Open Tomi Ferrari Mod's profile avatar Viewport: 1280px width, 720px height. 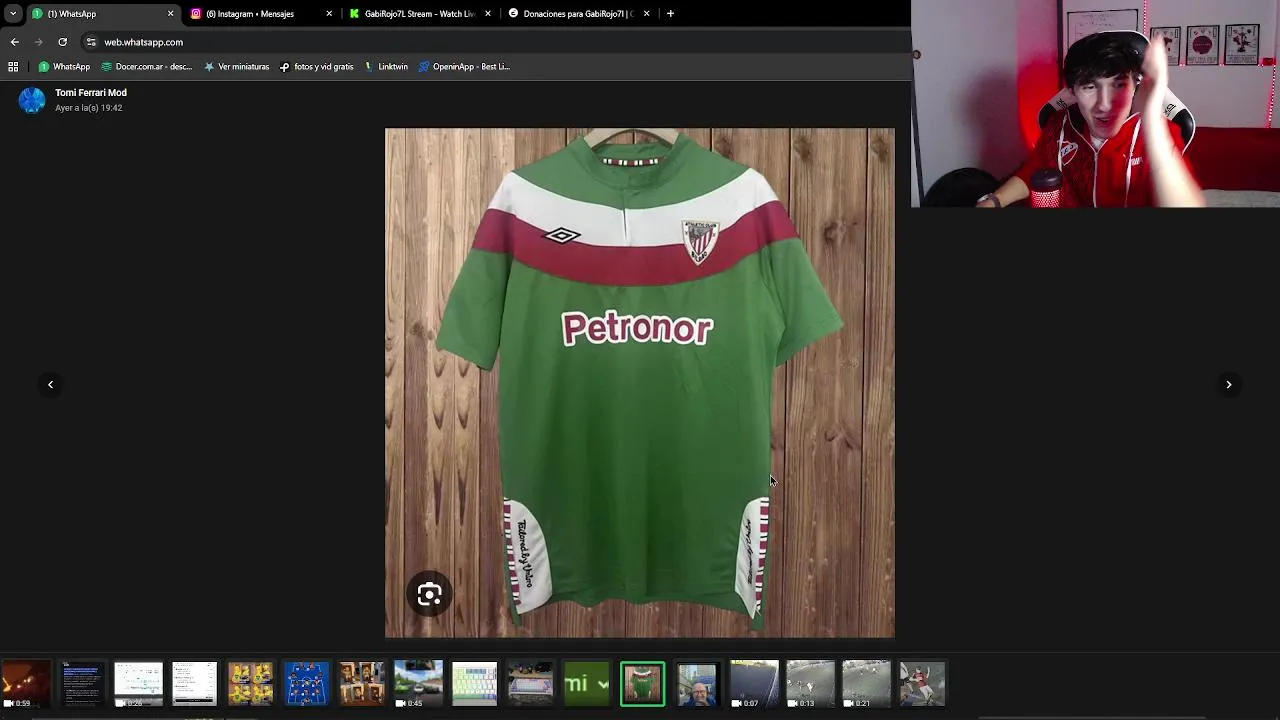point(32,100)
